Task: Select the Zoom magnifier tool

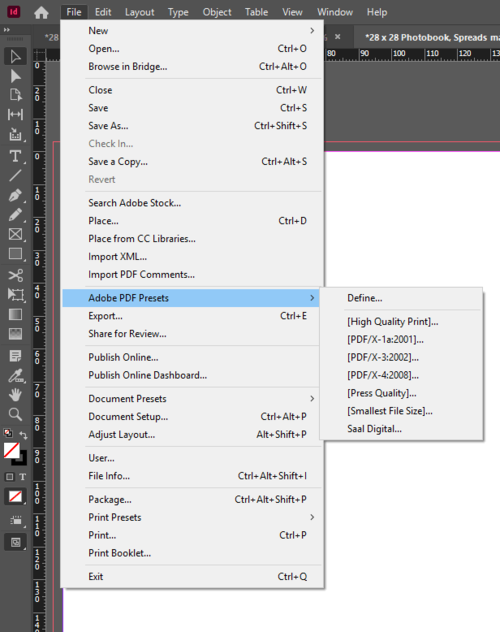Action: [15, 414]
